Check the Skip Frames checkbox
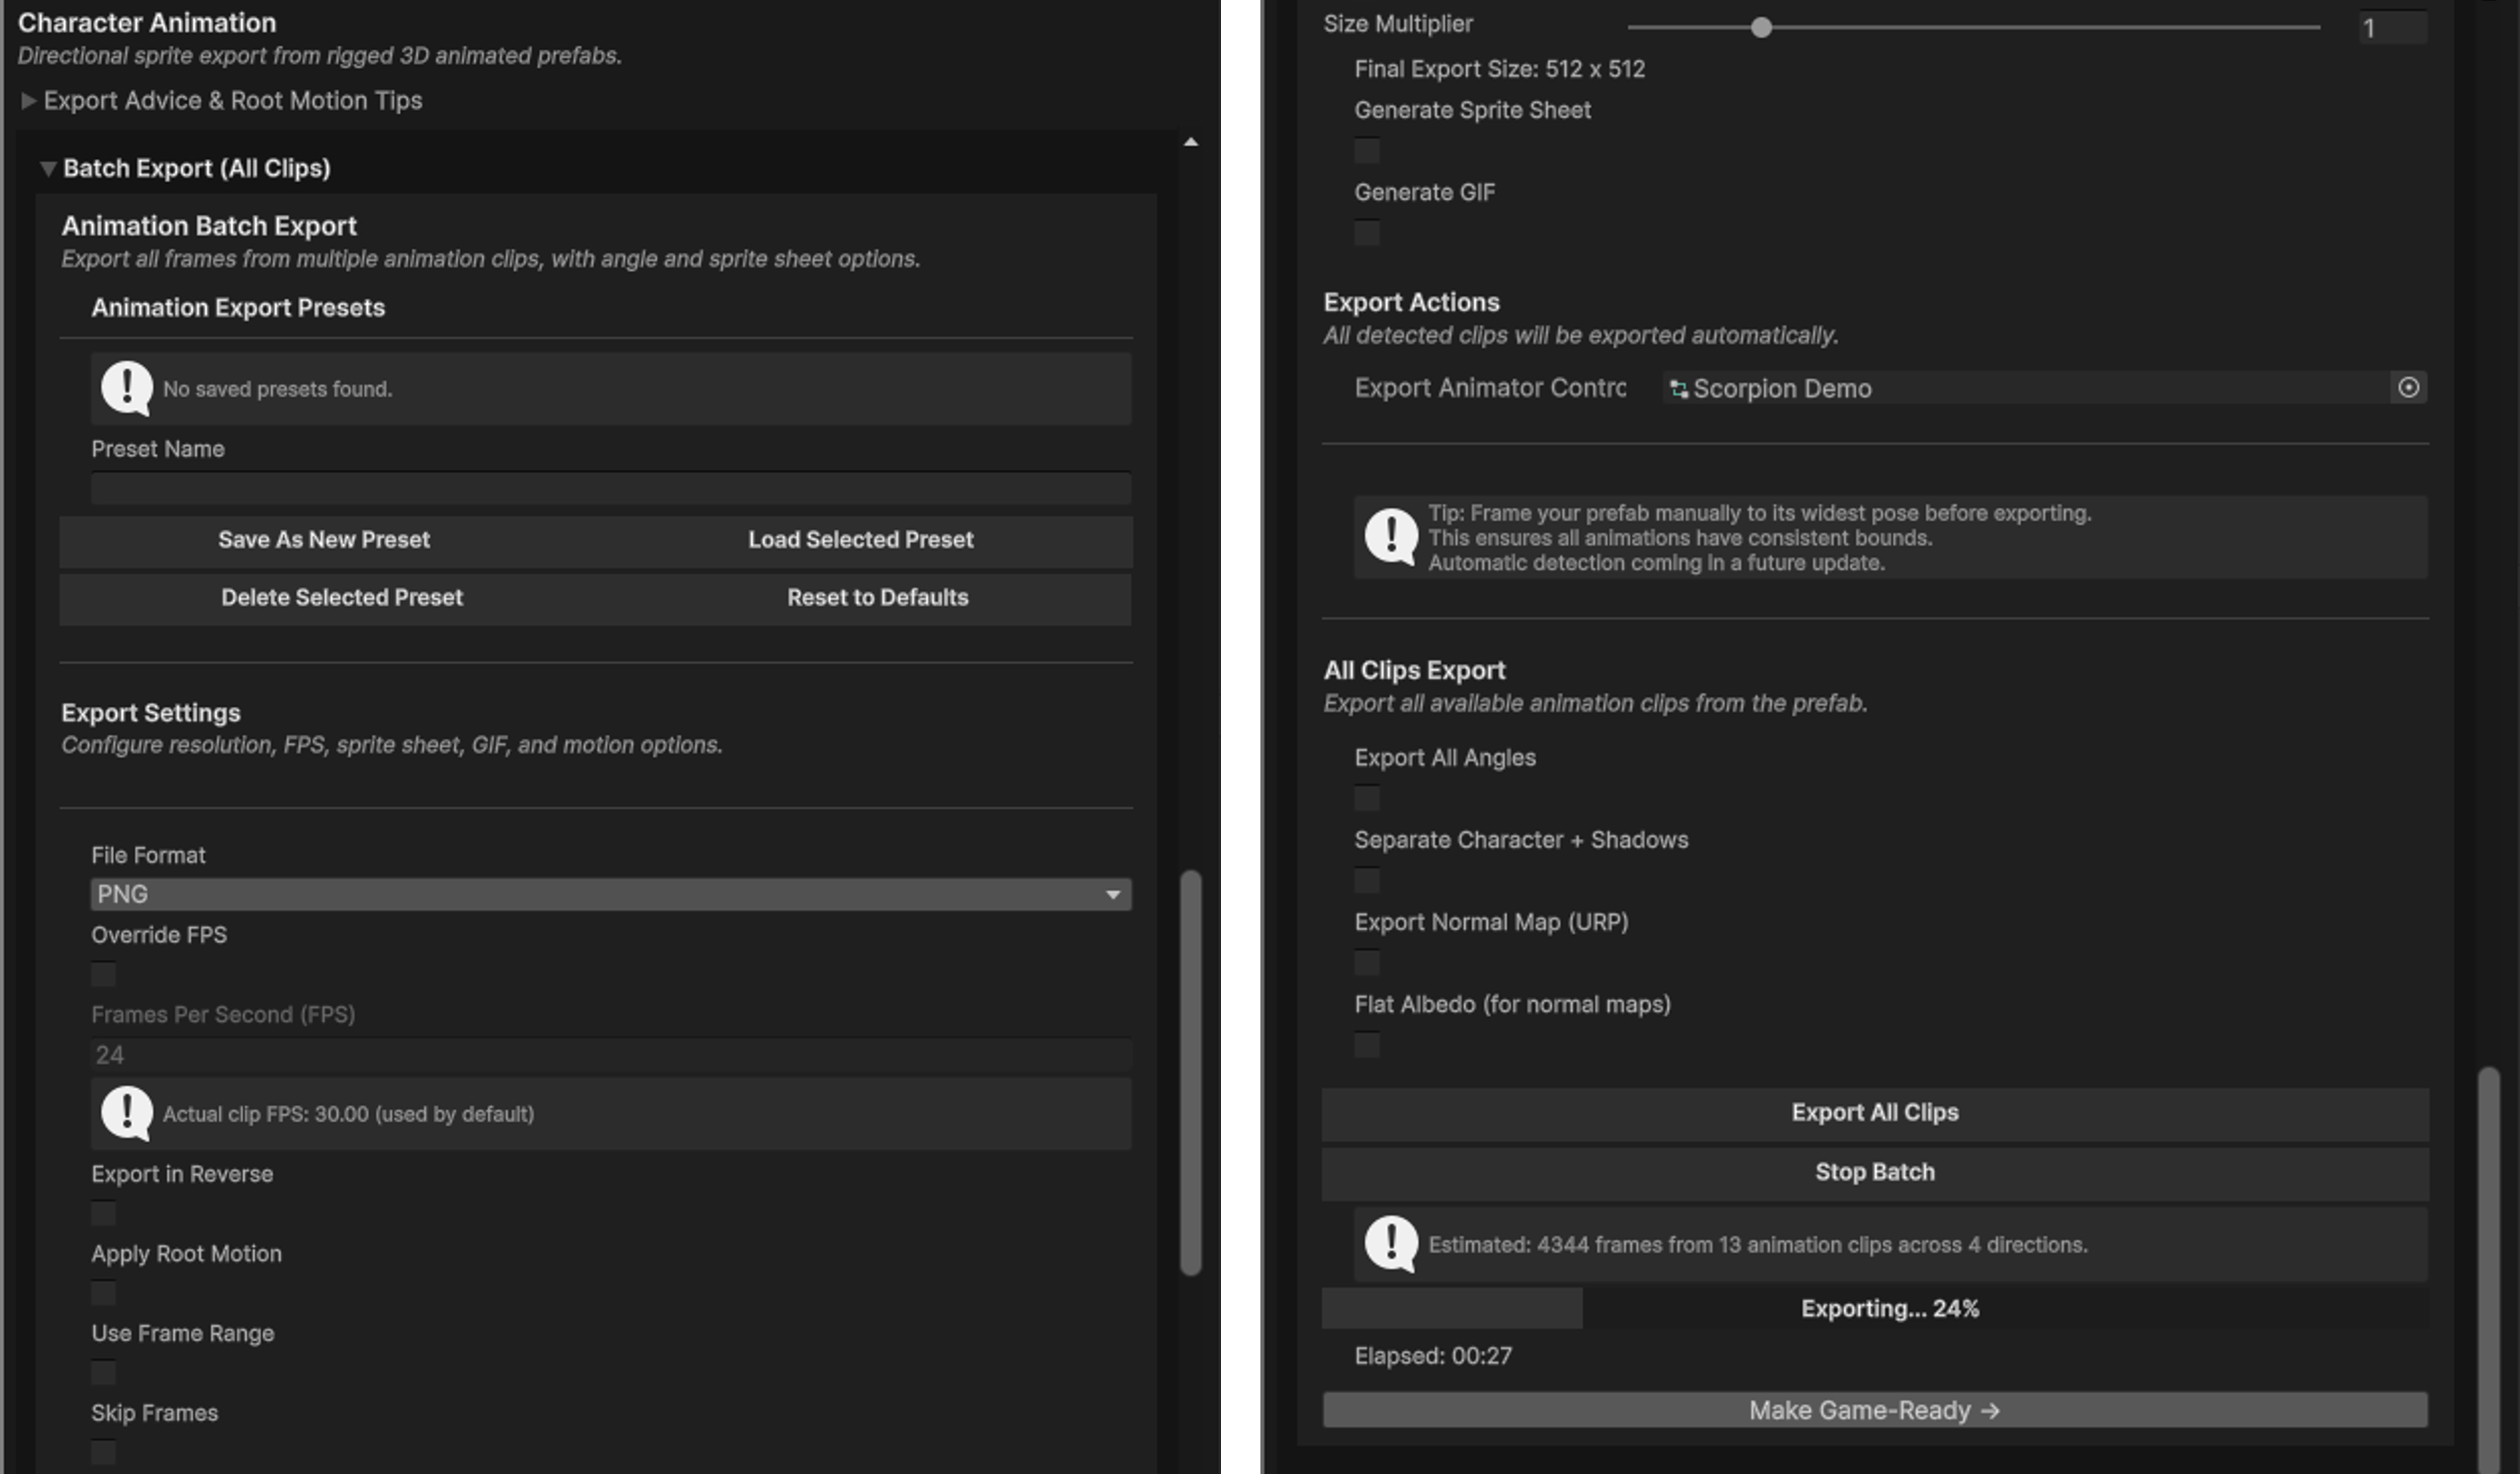 tap(103, 1452)
